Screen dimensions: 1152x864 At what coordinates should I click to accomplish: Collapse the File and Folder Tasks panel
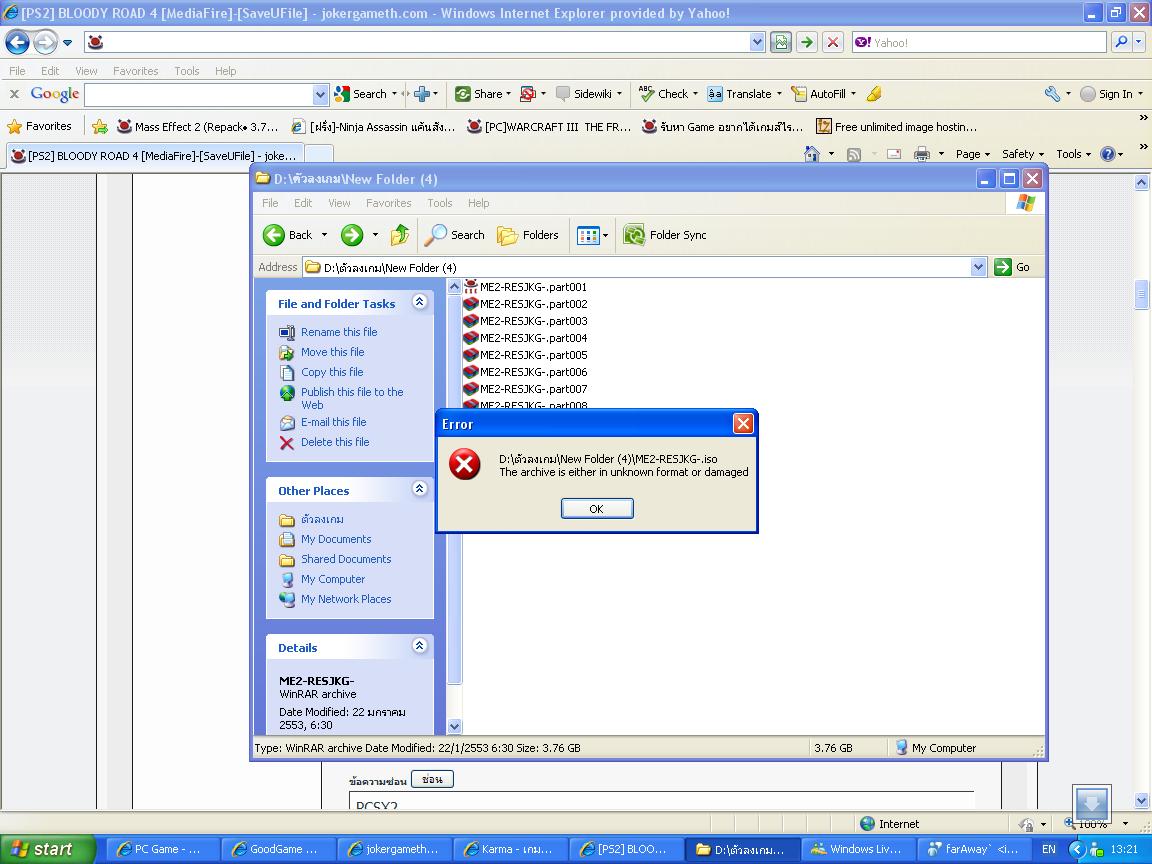[420, 302]
